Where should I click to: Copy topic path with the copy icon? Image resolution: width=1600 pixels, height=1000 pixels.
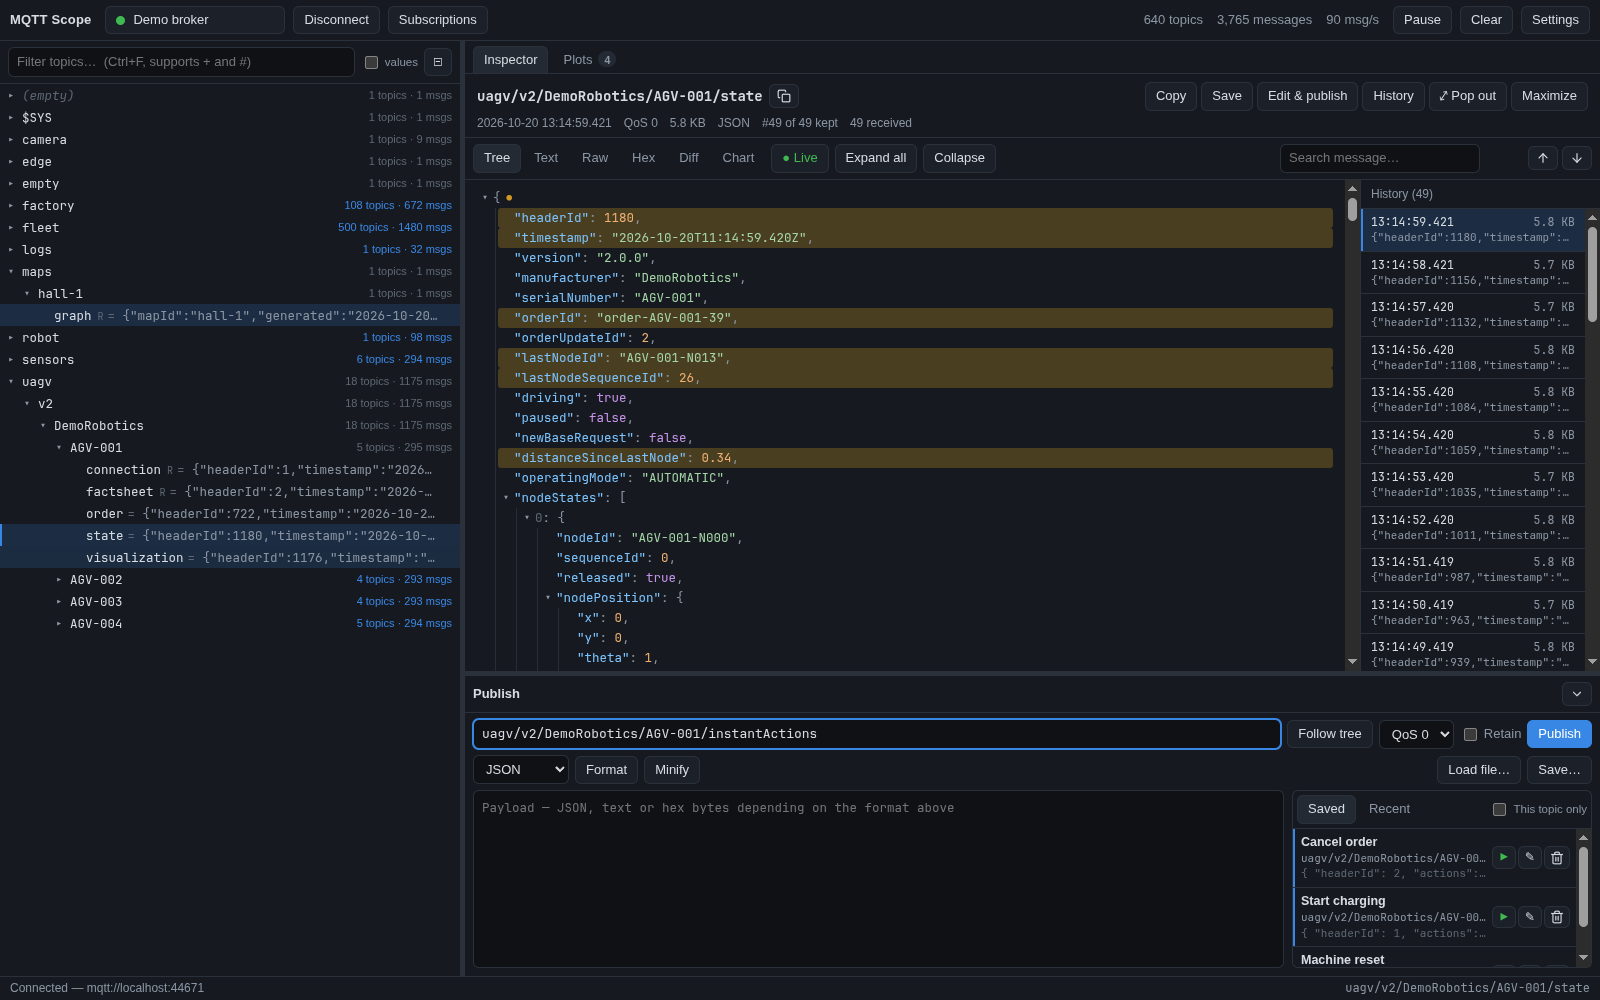coord(784,96)
